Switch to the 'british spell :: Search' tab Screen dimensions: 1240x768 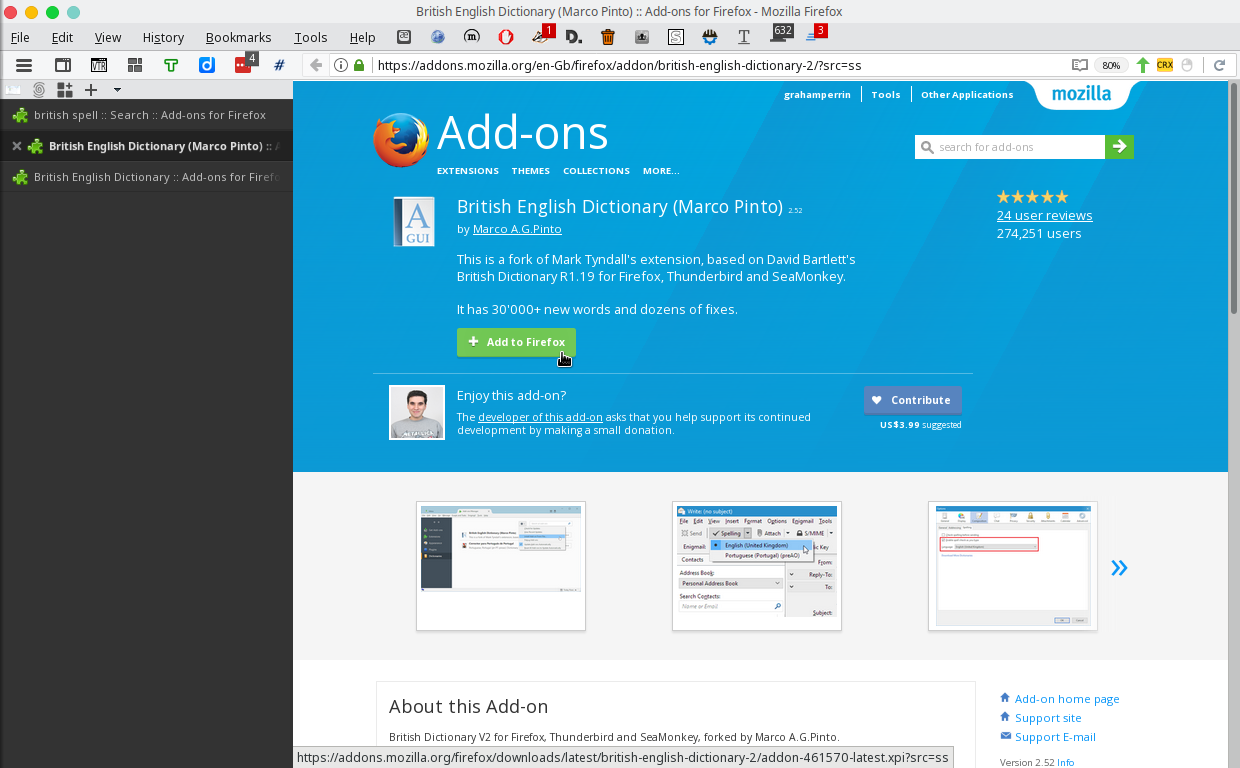[x=146, y=115]
